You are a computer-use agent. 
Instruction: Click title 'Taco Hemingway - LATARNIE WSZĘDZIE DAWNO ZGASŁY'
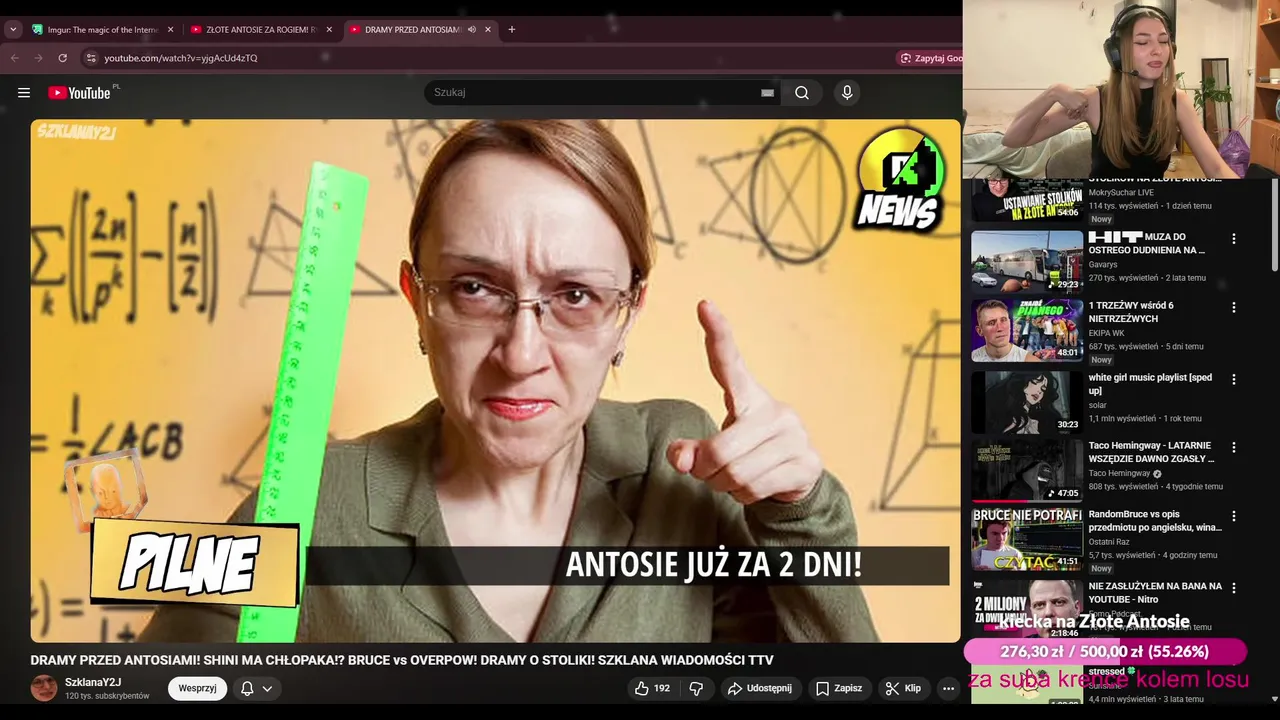tap(1151, 452)
